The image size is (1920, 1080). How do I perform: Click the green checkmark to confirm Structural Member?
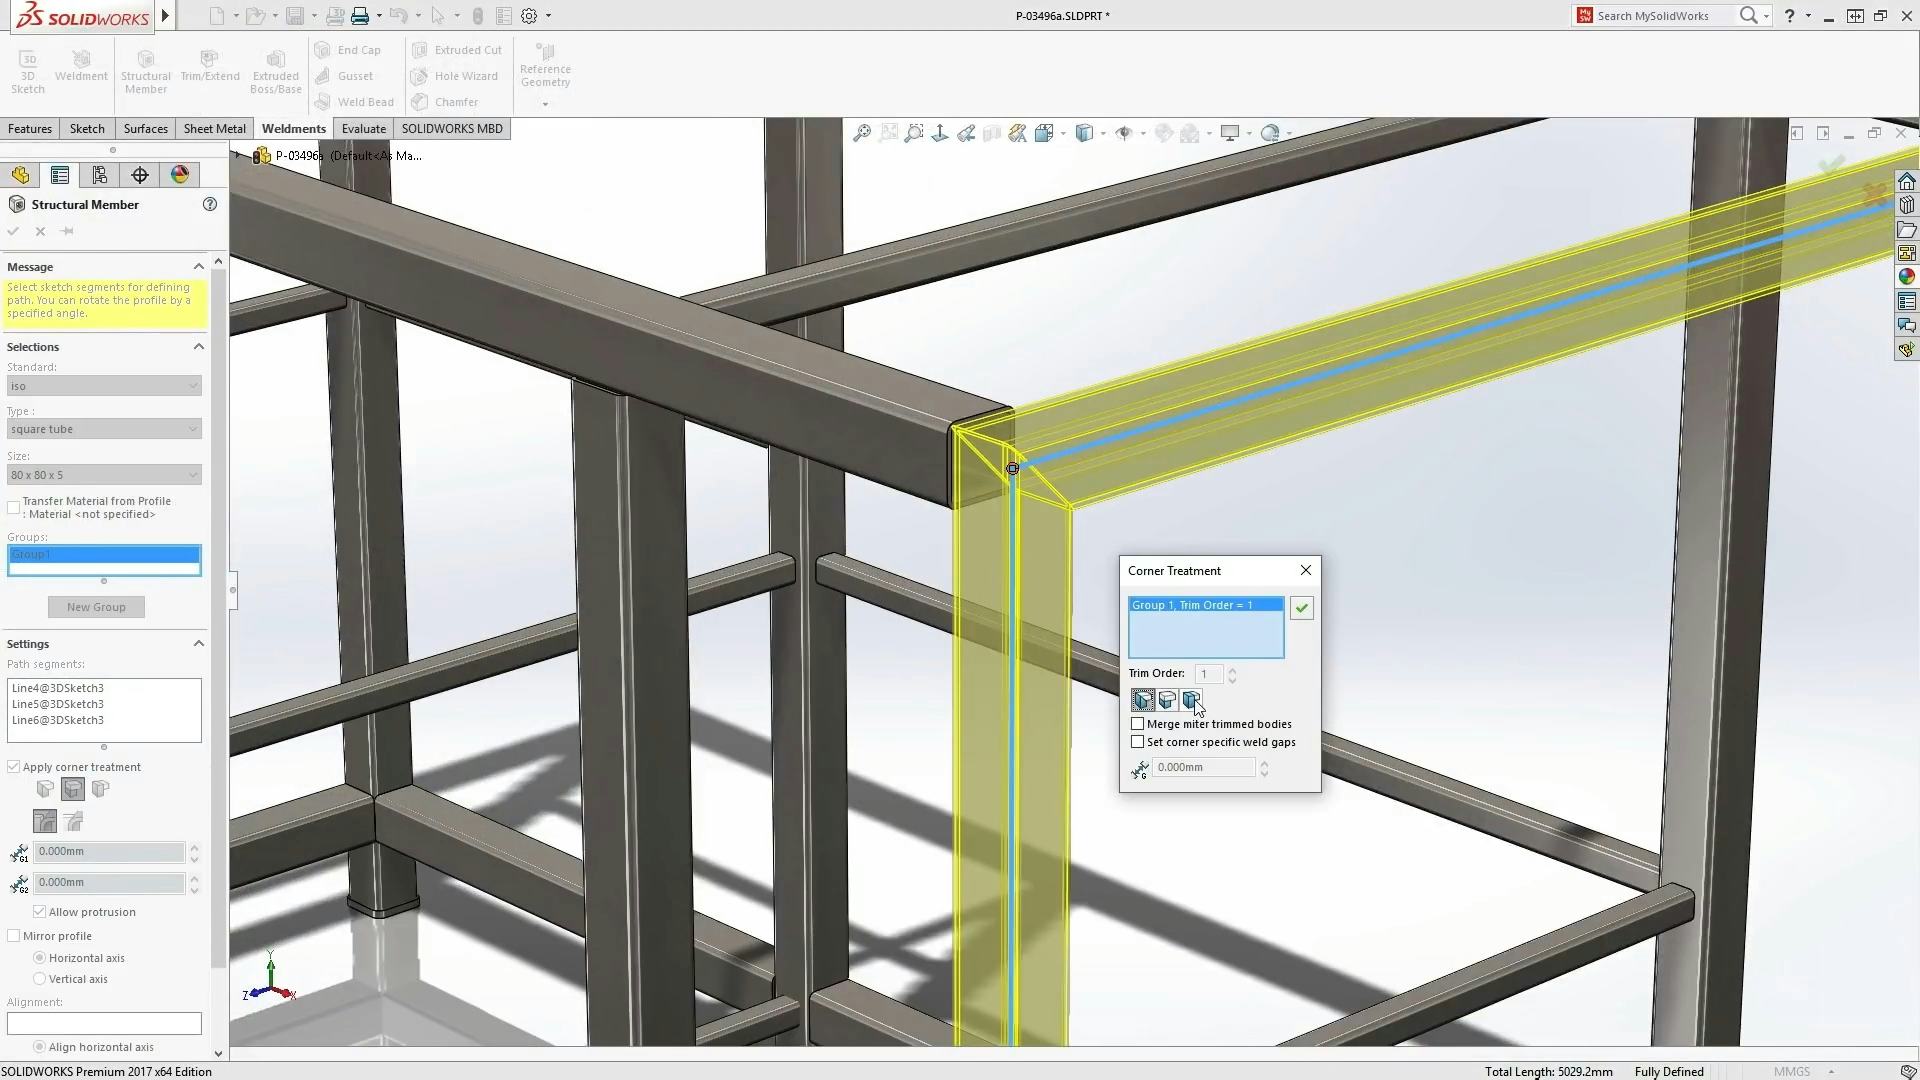coord(12,230)
